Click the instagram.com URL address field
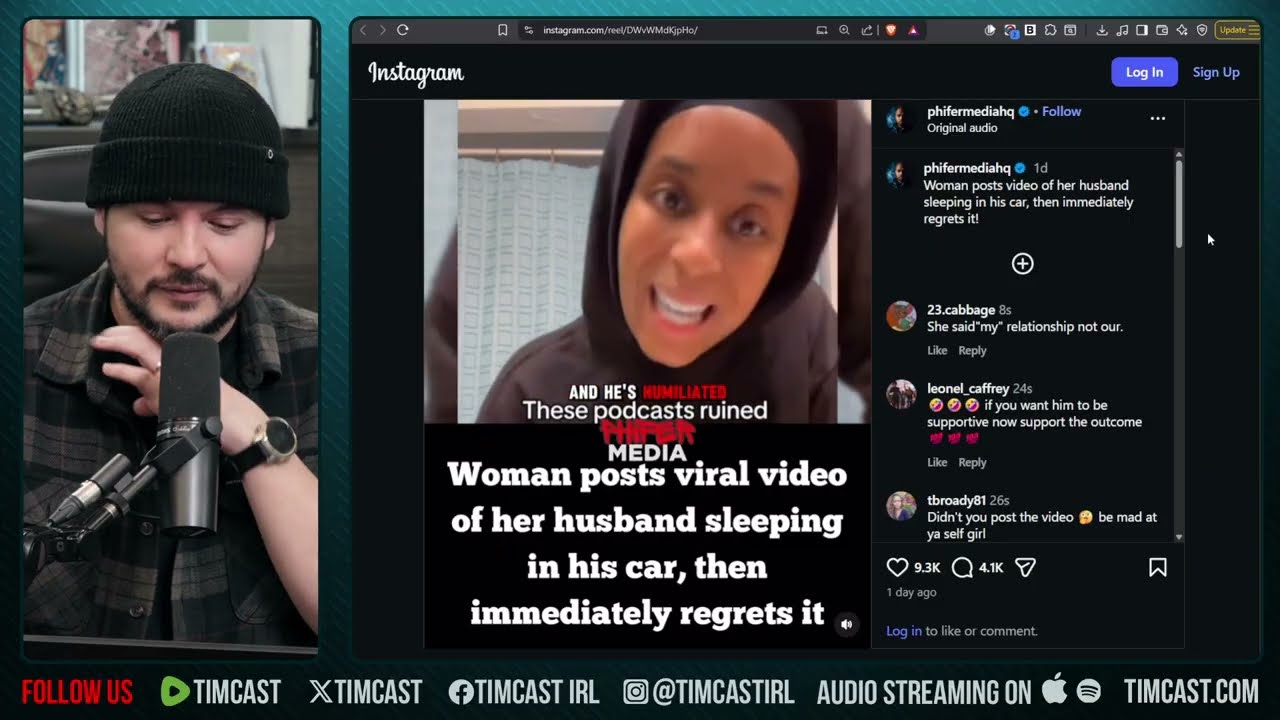Viewport: 1280px width, 720px height. click(620, 30)
